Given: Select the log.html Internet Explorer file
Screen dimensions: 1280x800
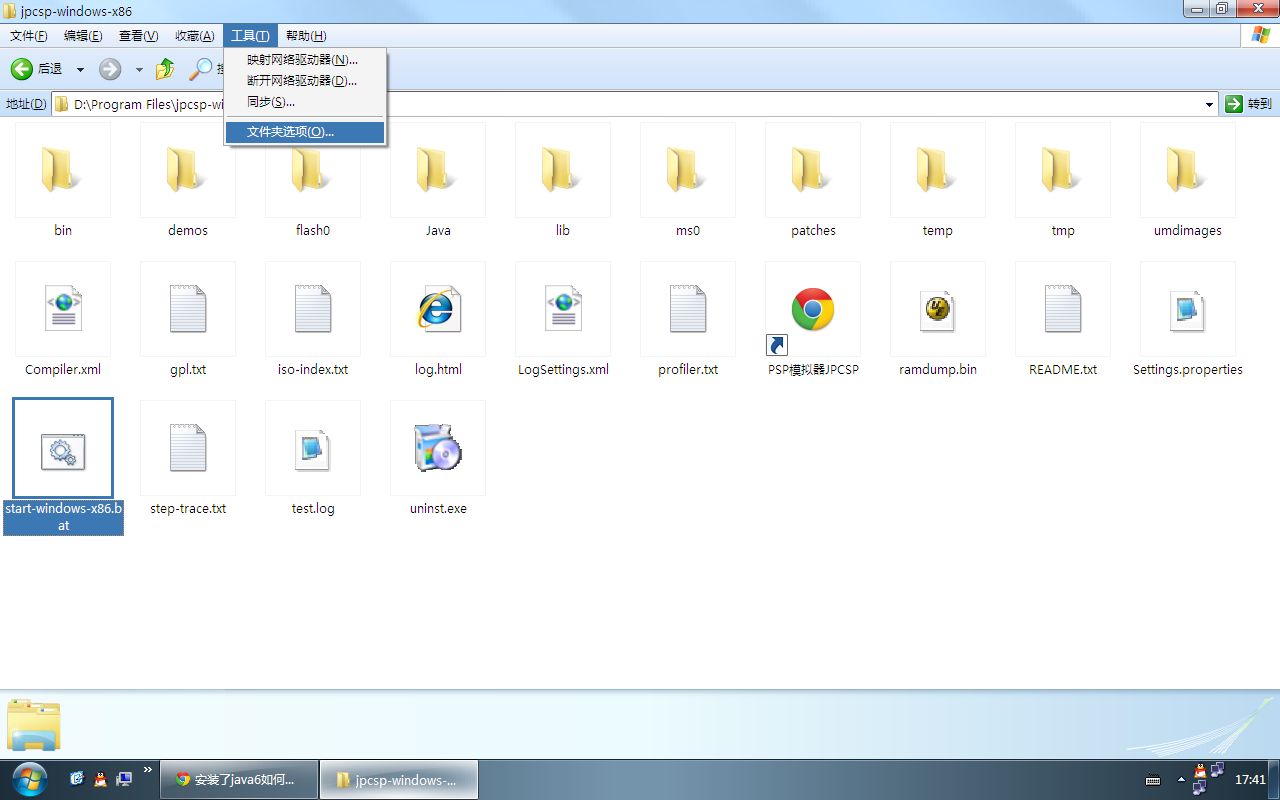Looking at the screenshot, I should (438, 309).
